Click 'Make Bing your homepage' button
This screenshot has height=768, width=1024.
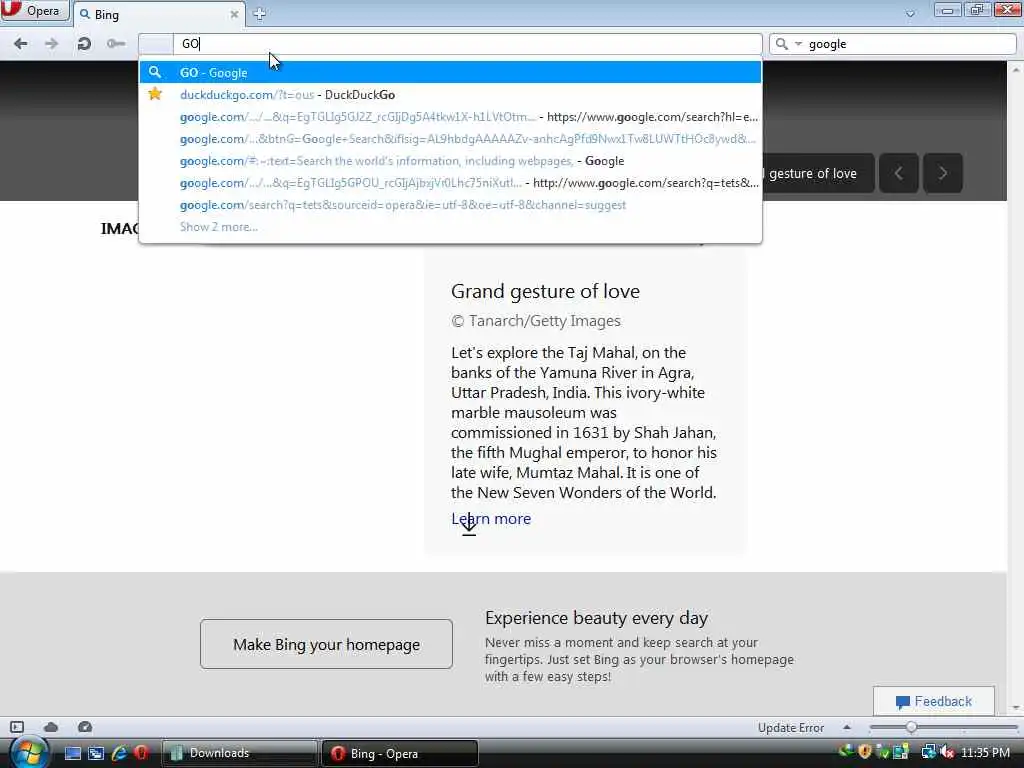point(327,644)
